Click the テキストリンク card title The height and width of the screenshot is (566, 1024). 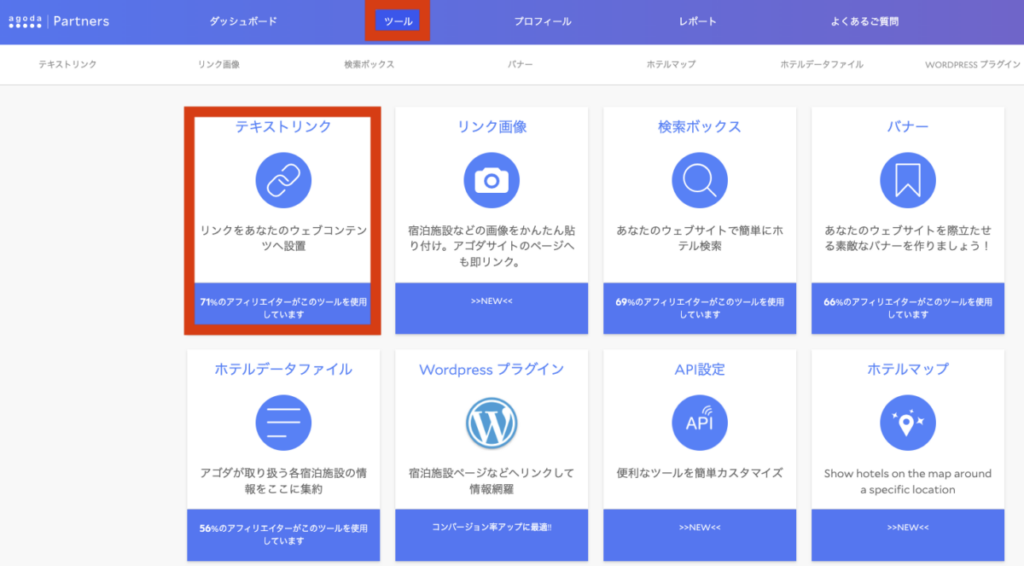pyautogui.click(x=283, y=127)
